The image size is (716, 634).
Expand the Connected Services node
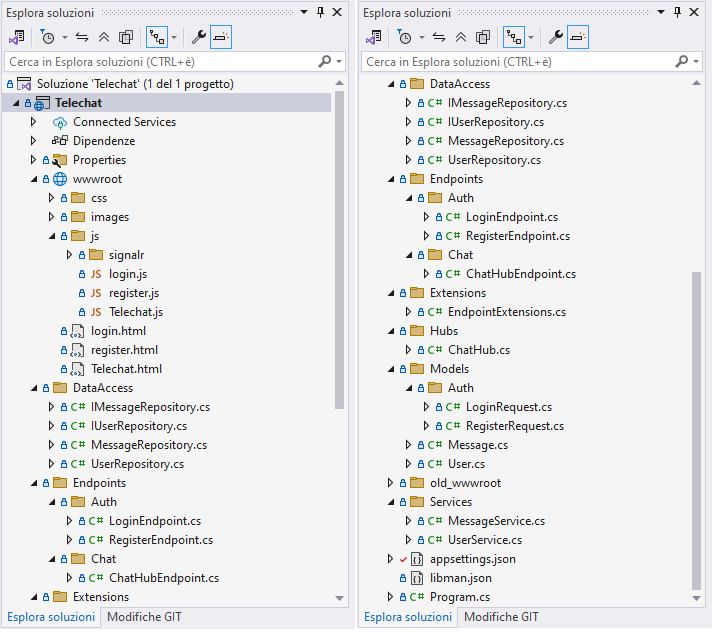tap(33, 122)
